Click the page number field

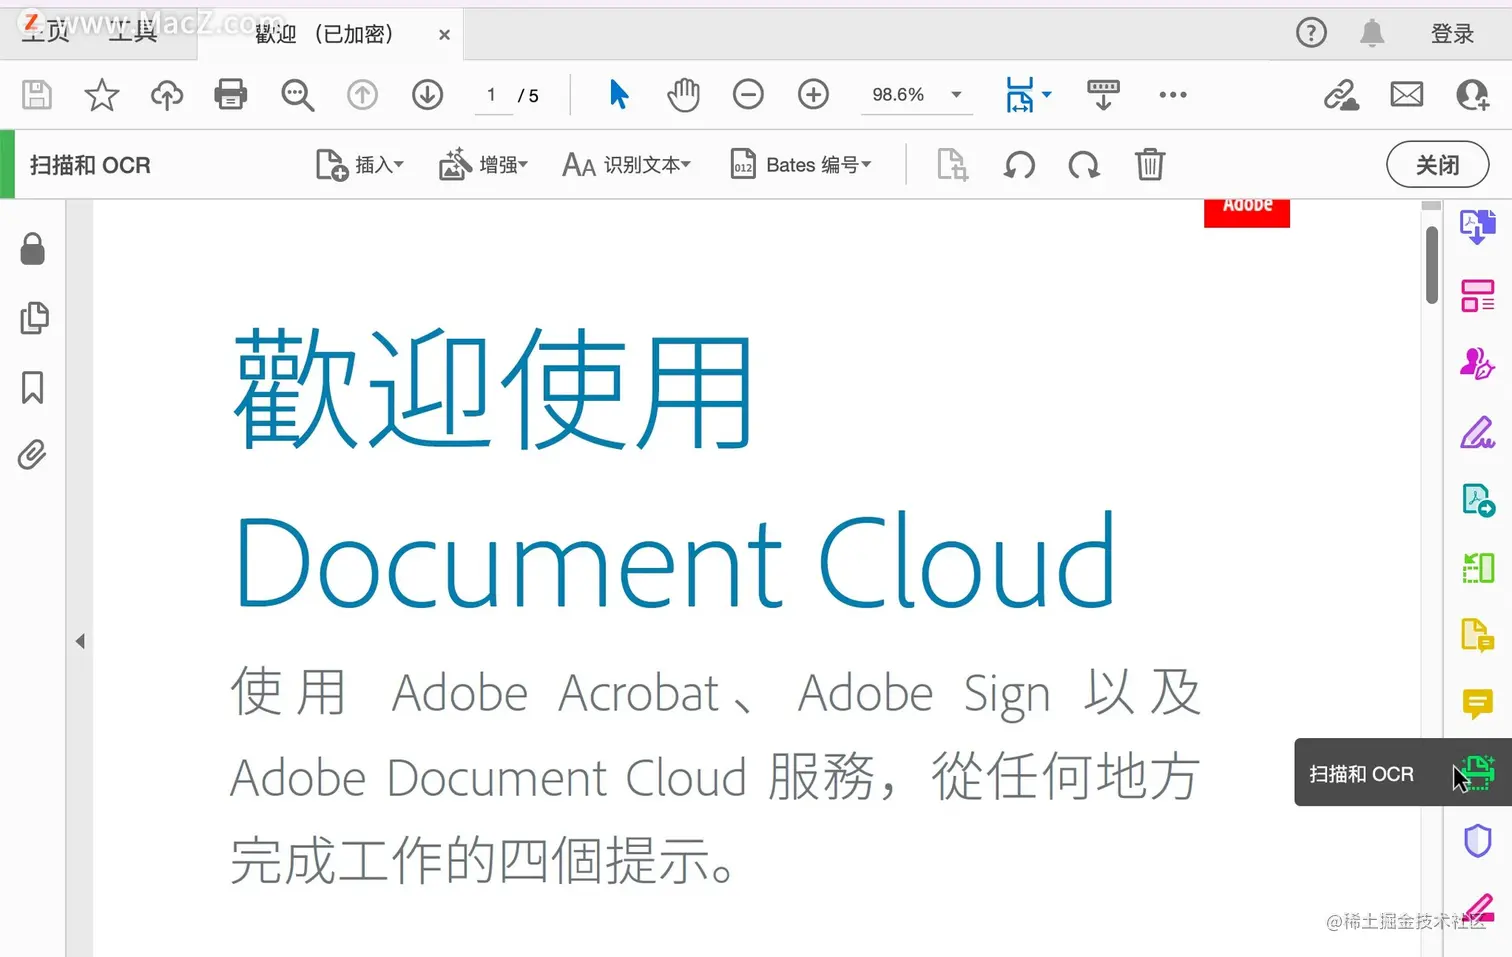tap(492, 95)
